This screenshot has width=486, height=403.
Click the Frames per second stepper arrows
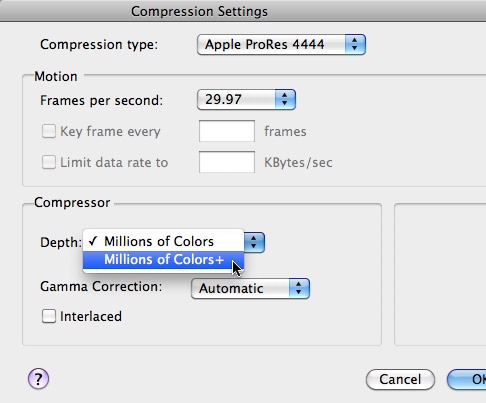[x=285, y=99]
